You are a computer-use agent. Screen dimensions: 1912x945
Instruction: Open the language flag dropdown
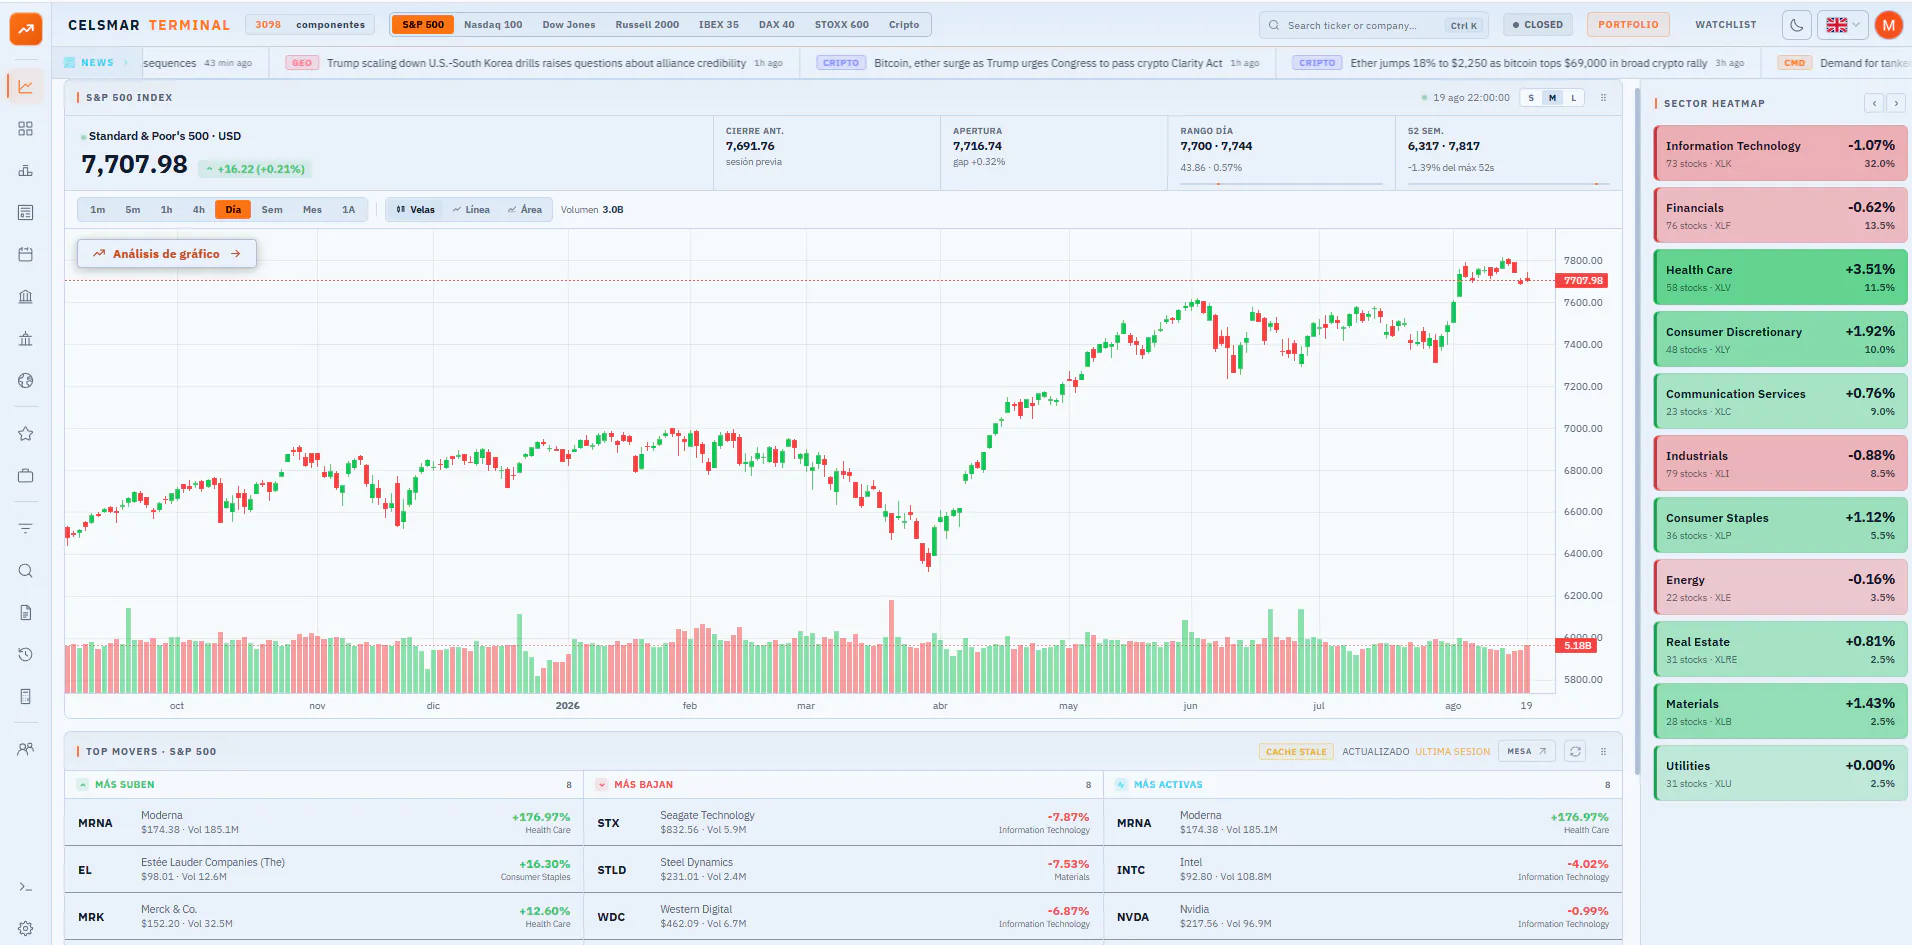tap(1843, 25)
